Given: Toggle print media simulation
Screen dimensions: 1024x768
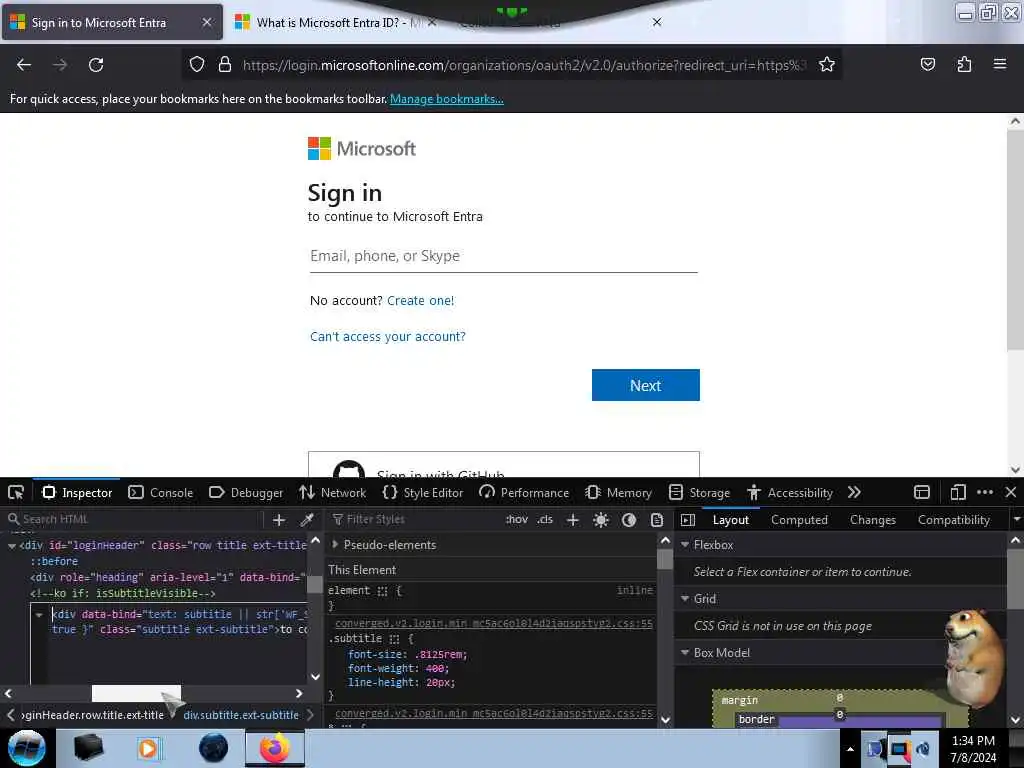Looking at the screenshot, I should tap(657, 520).
